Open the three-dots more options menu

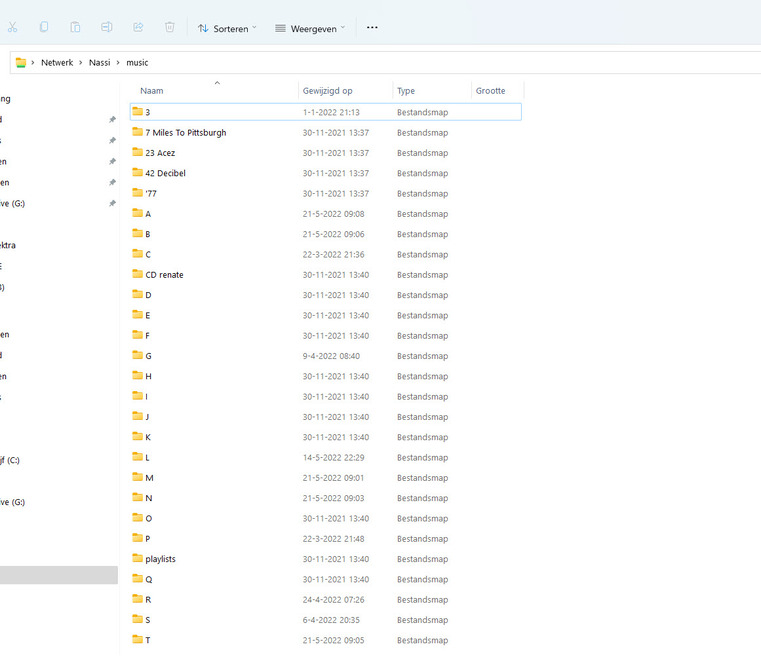(x=372, y=28)
